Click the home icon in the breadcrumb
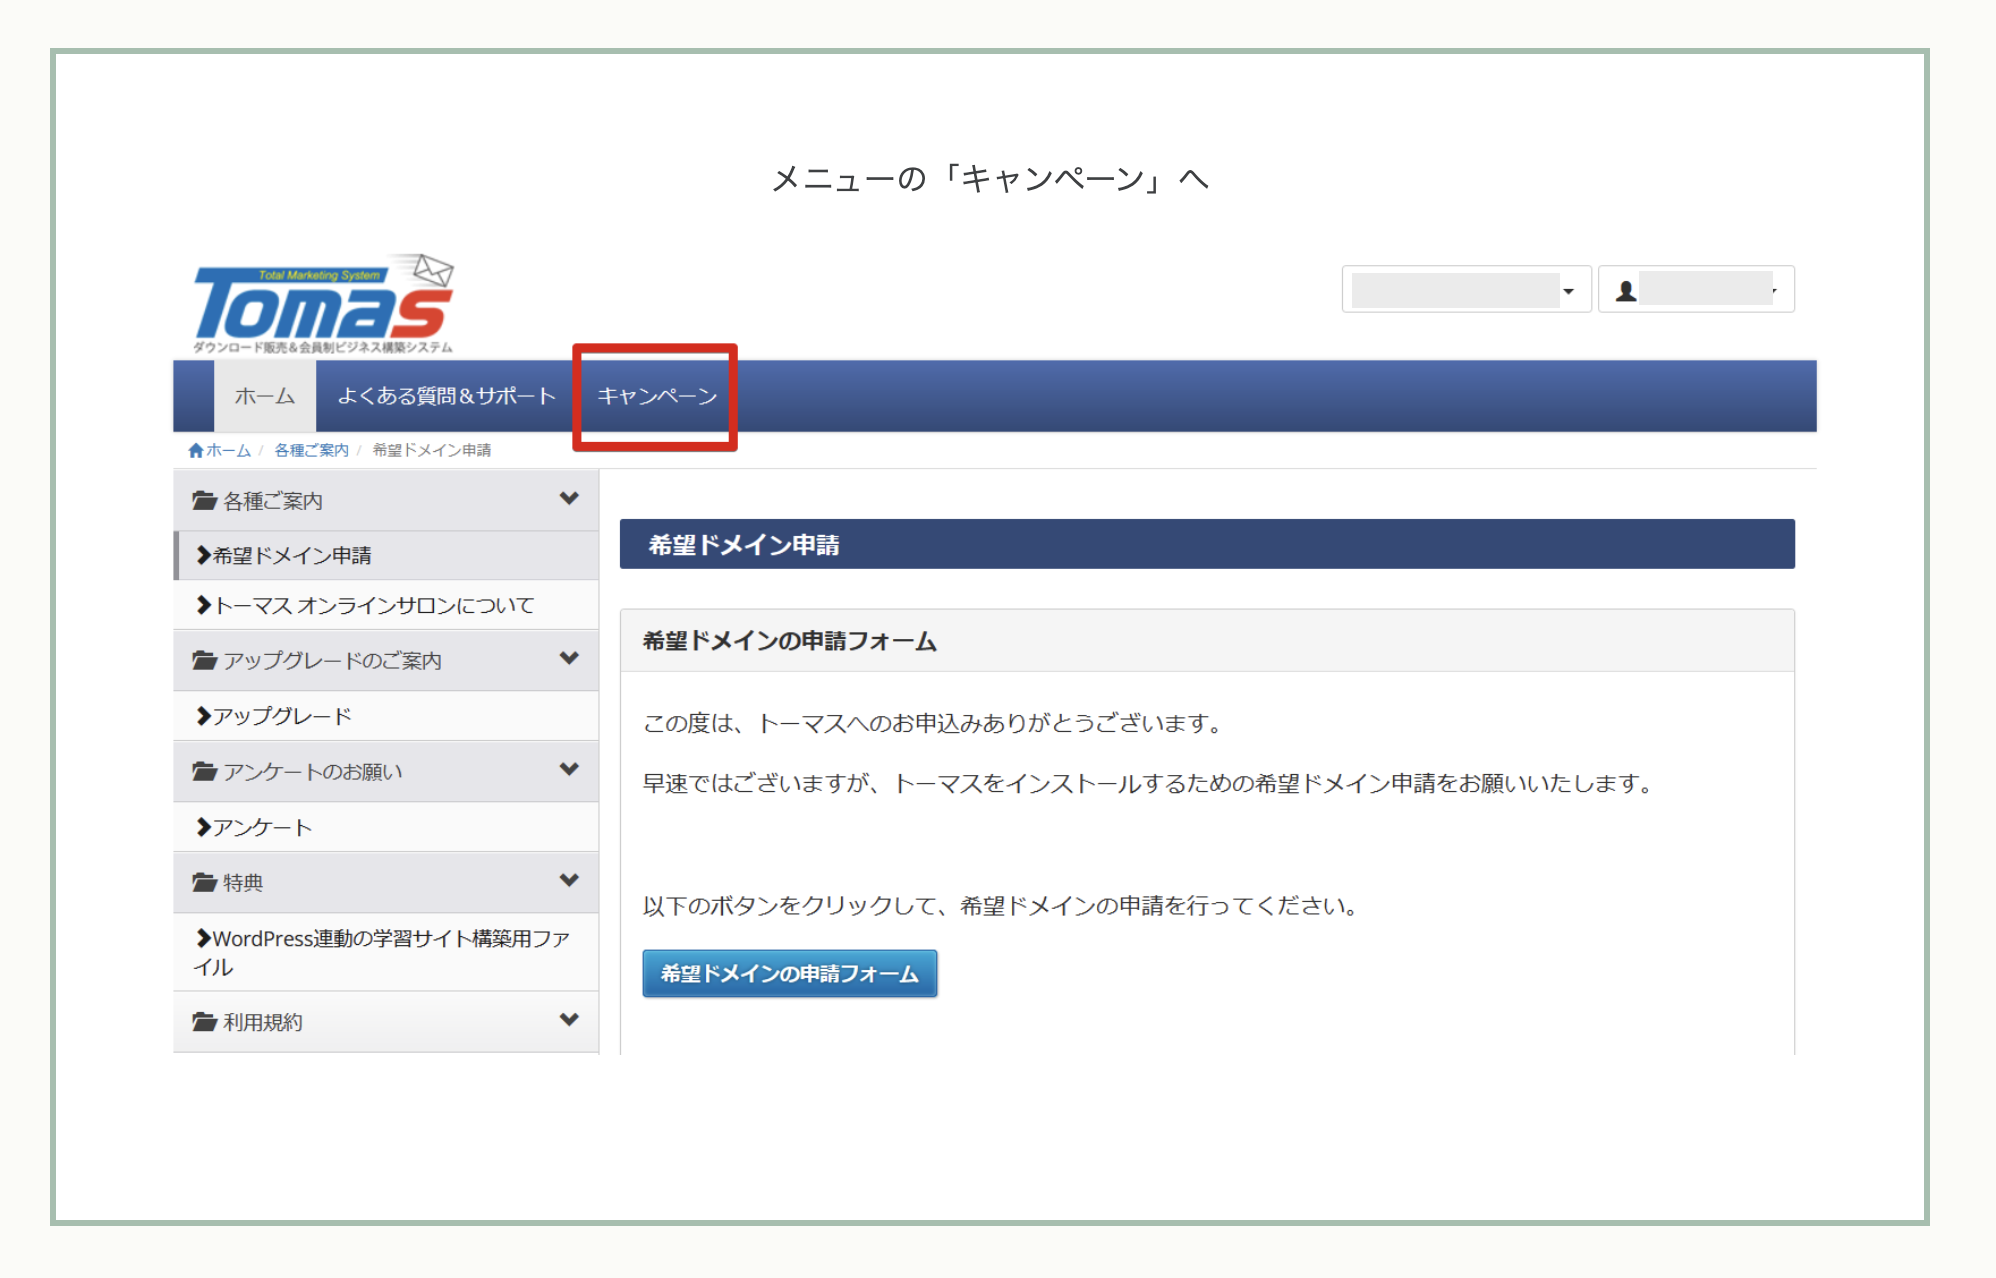This screenshot has height=1278, width=1996. pyautogui.click(x=196, y=451)
